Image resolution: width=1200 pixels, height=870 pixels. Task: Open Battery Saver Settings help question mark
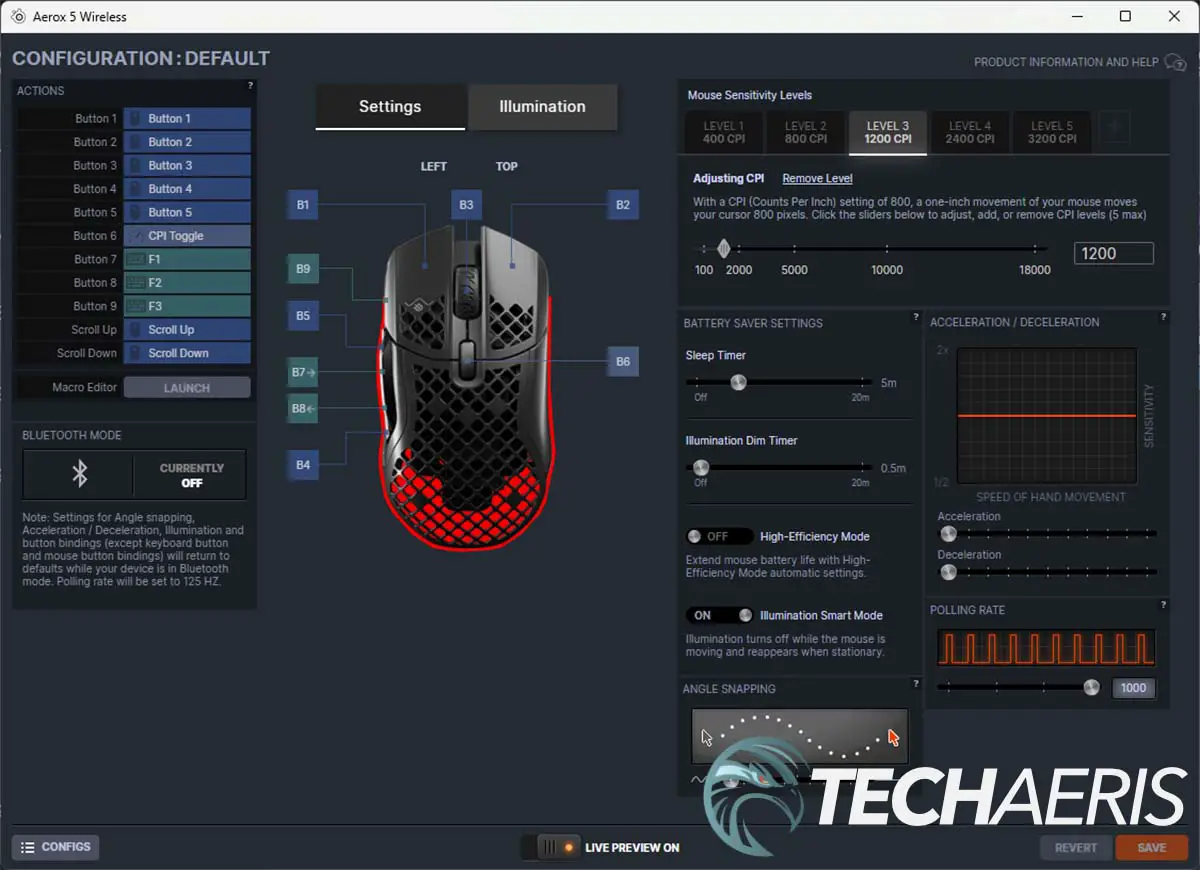point(916,318)
